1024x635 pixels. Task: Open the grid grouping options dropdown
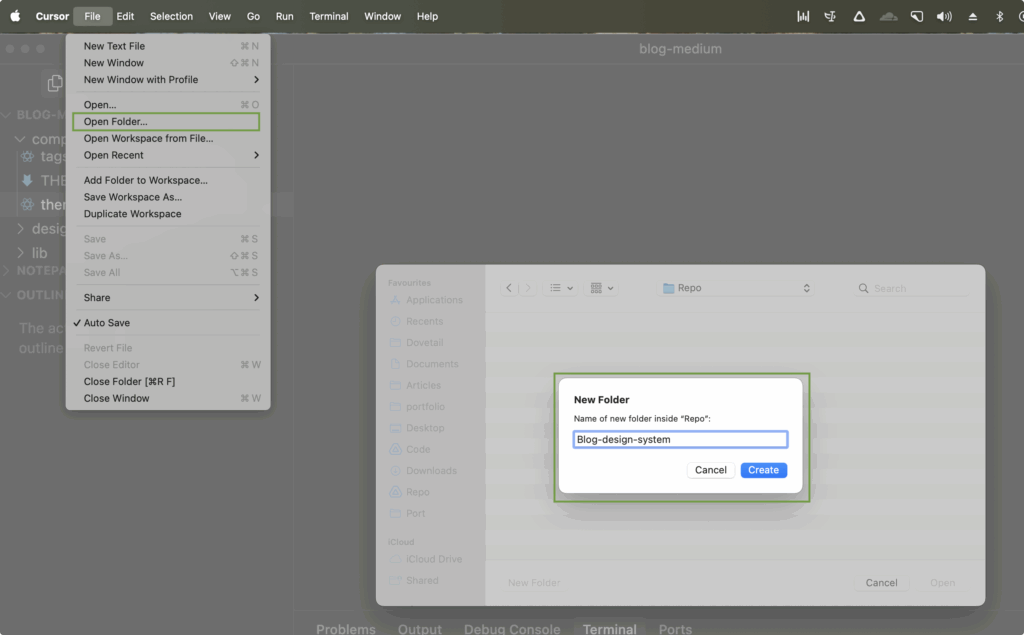(x=601, y=288)
